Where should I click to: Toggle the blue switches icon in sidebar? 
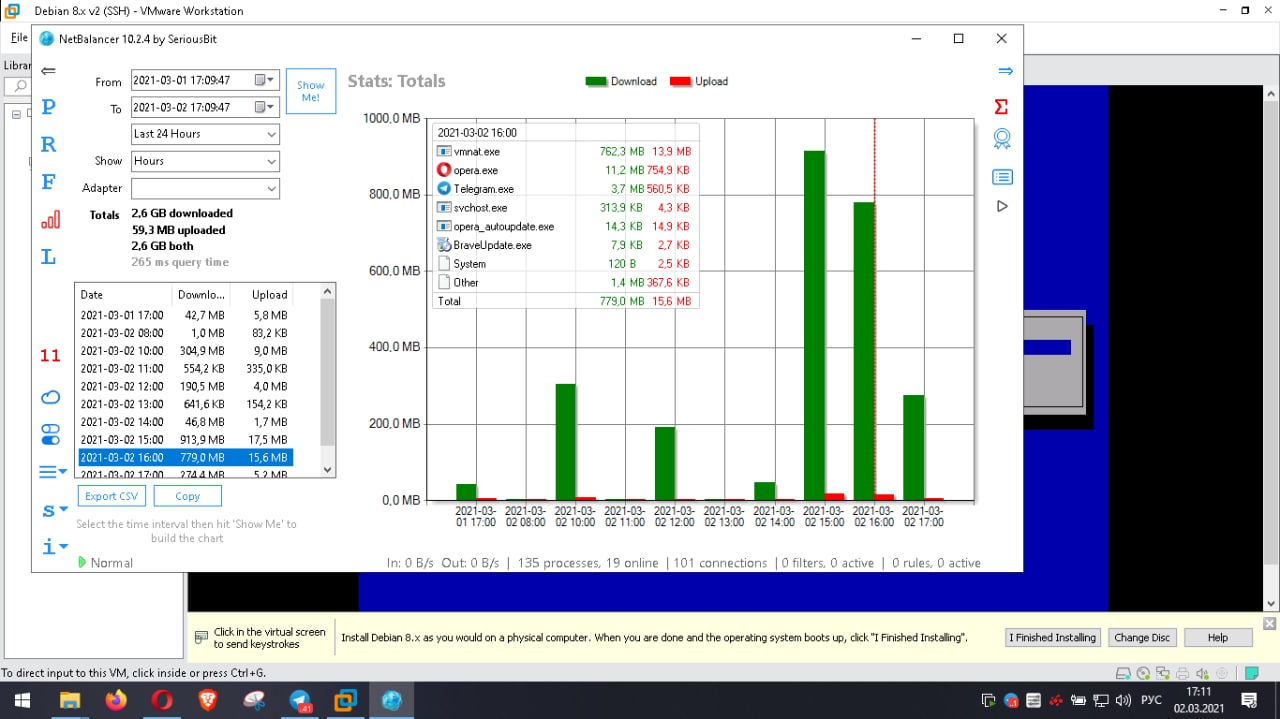[x=50, y=434]
